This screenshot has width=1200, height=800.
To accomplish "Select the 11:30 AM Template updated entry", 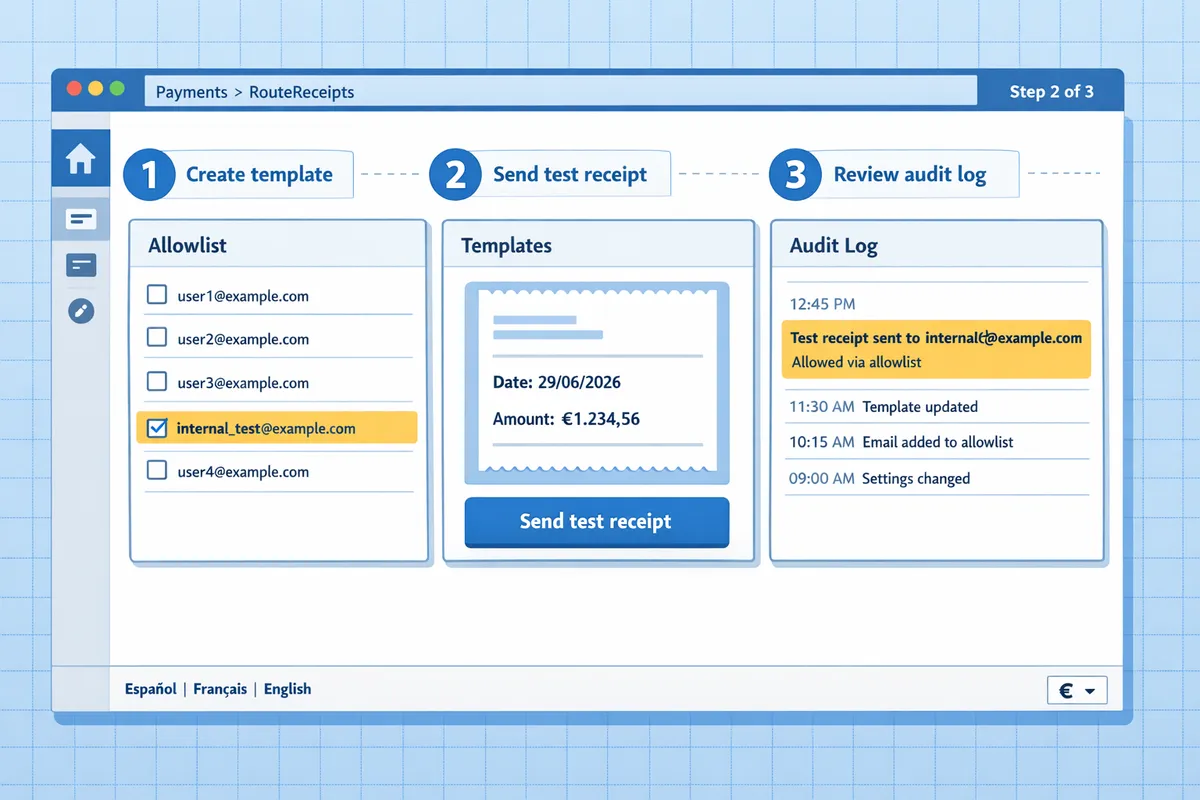I will [936, 407].
